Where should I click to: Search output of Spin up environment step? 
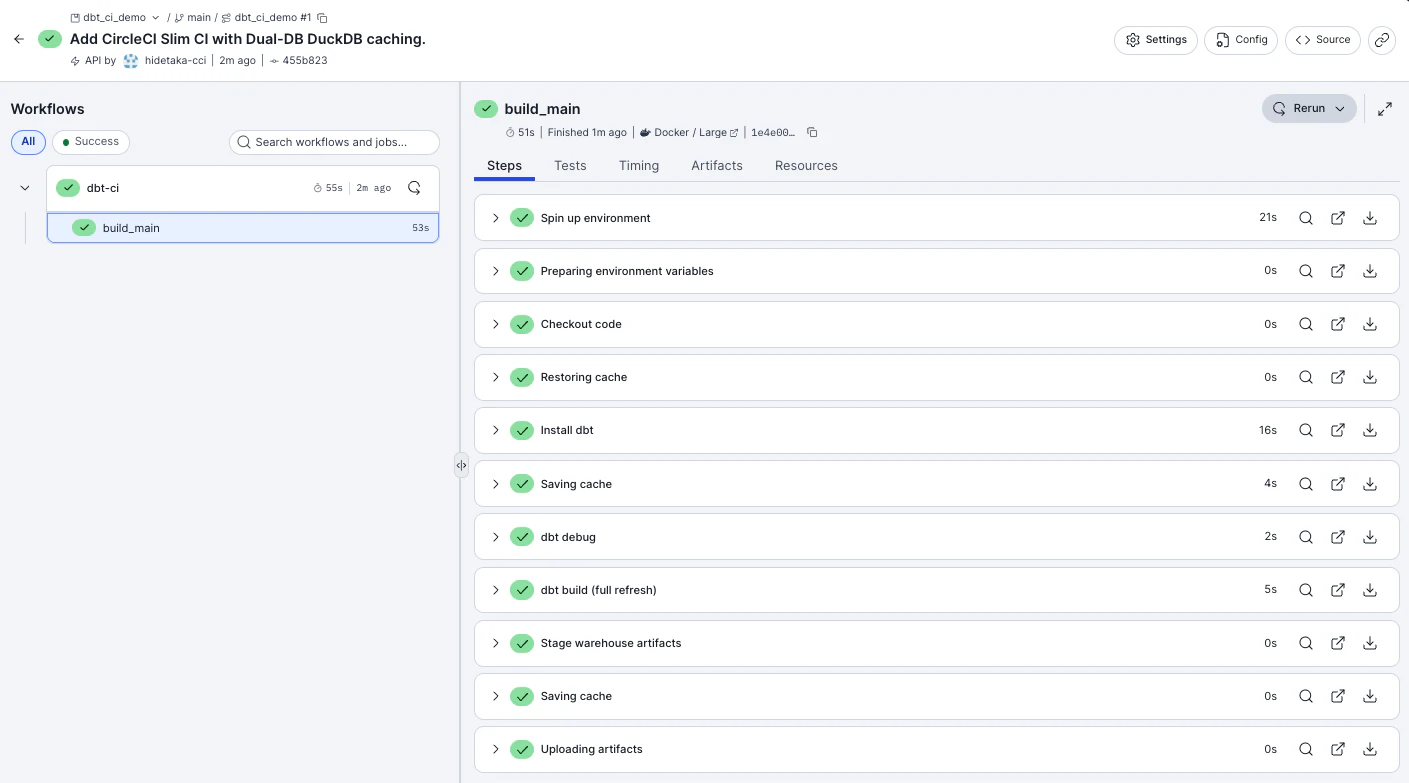coord(1305,218)
